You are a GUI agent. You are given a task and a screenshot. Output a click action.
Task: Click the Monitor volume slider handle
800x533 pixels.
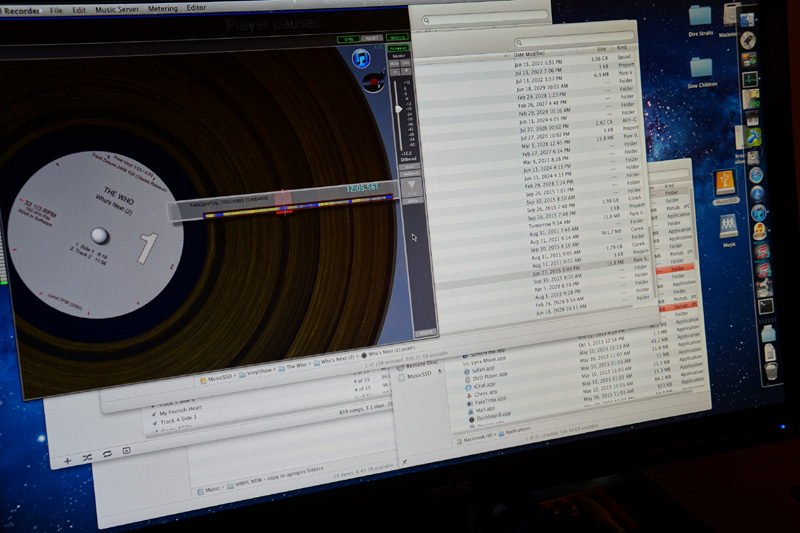point(398,109)
